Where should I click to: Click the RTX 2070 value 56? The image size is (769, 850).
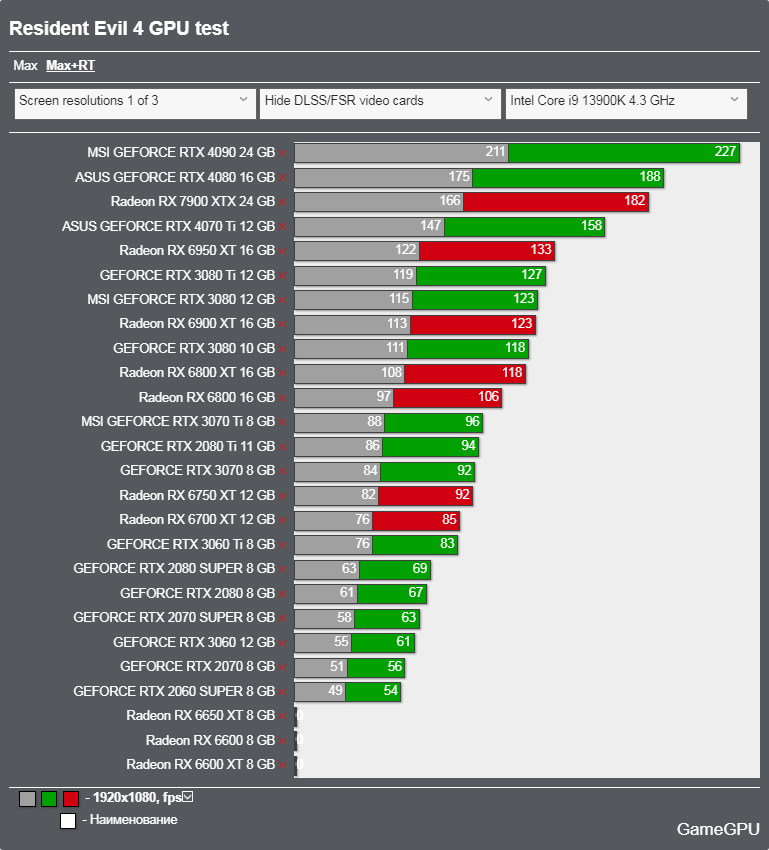click(x=395, y=666)
